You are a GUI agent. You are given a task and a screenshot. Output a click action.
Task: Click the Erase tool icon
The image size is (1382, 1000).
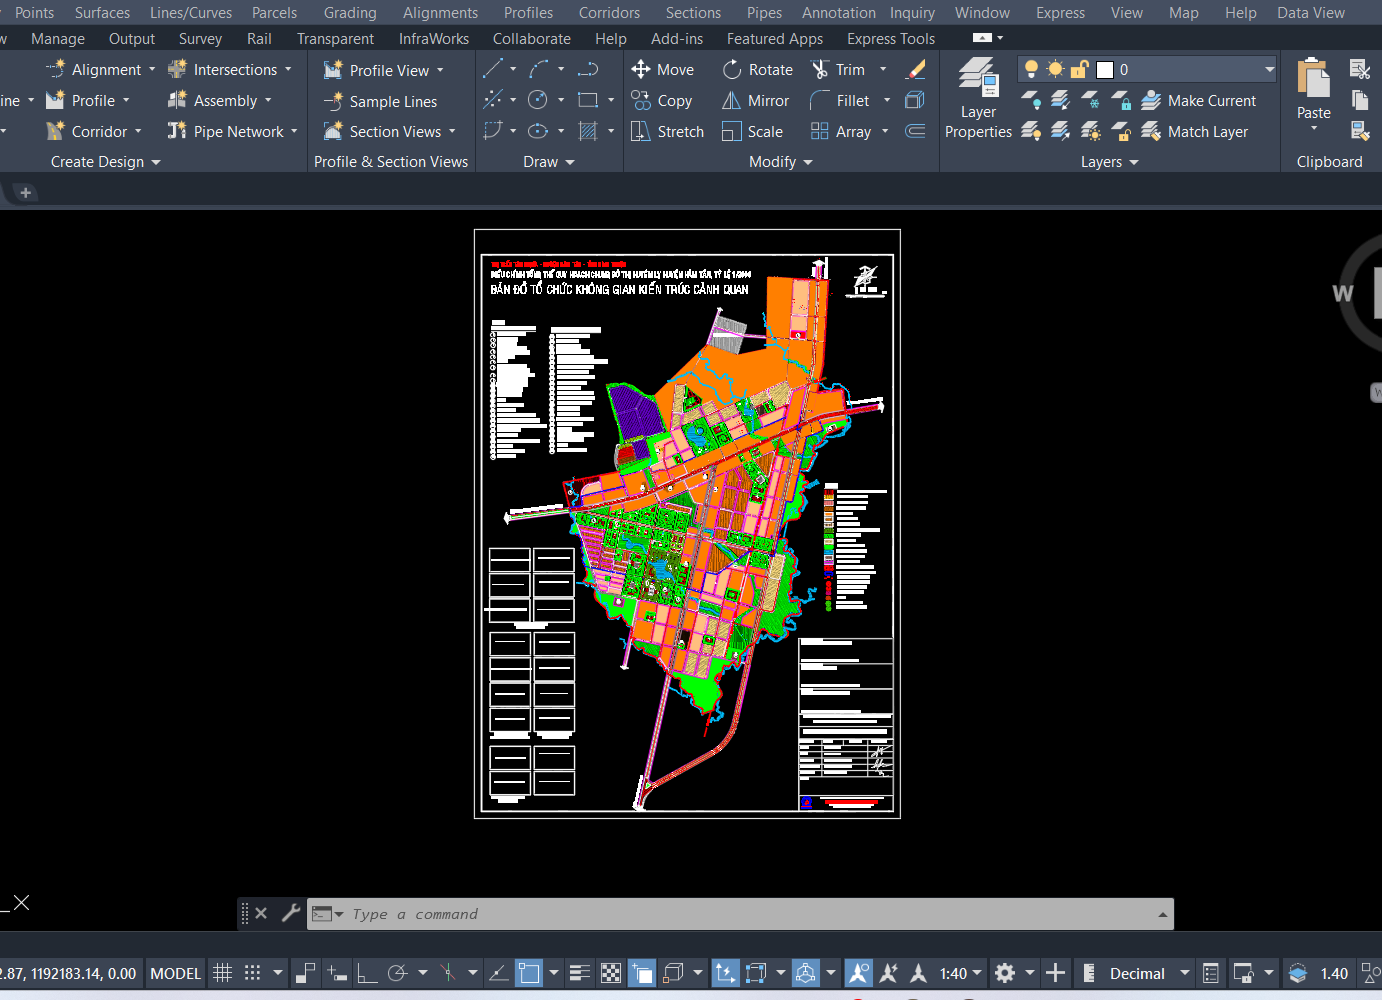click(915, 69)
